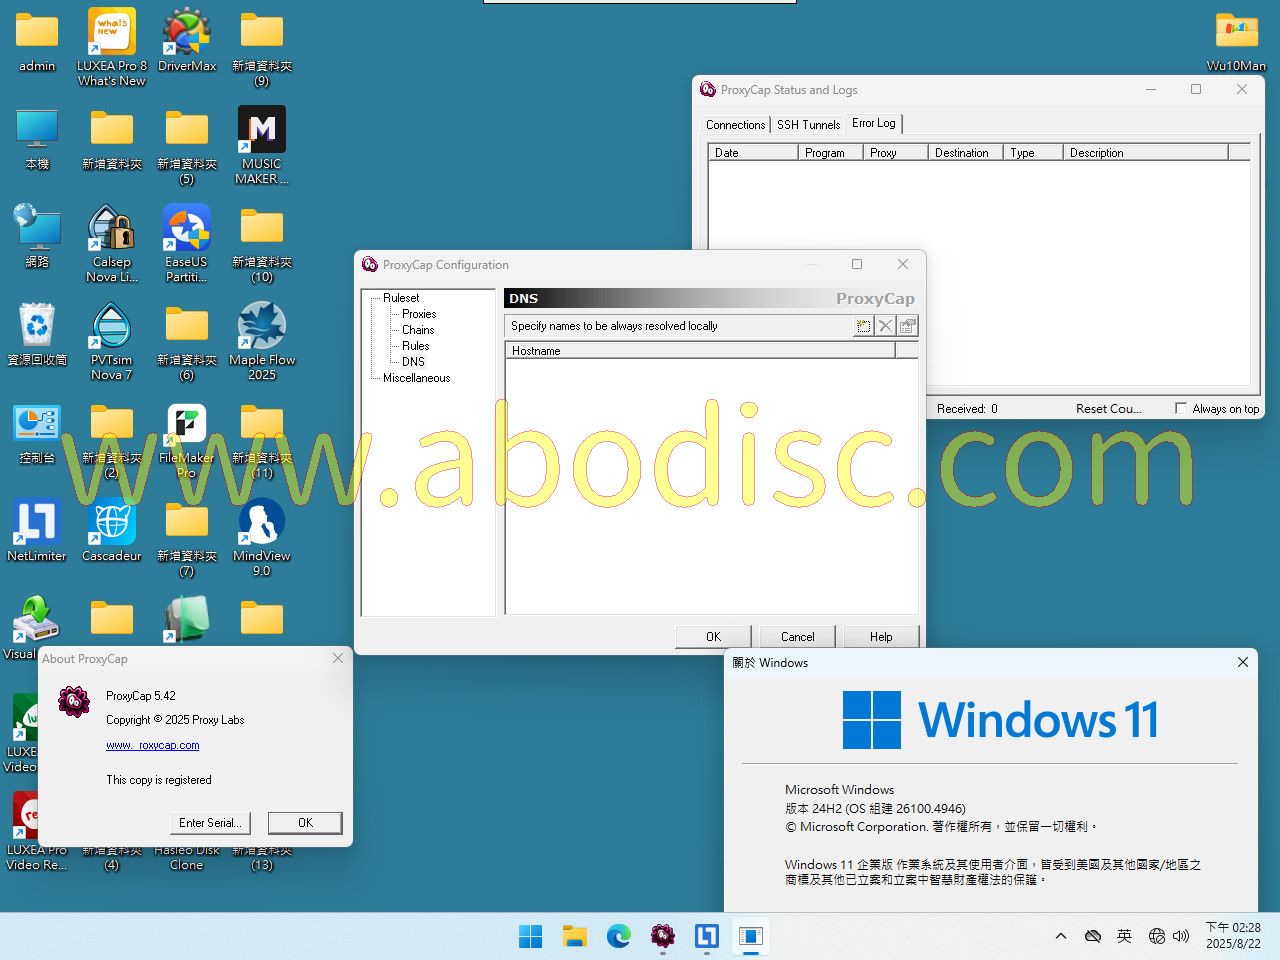Click the Description column header

coord(1145,153)
